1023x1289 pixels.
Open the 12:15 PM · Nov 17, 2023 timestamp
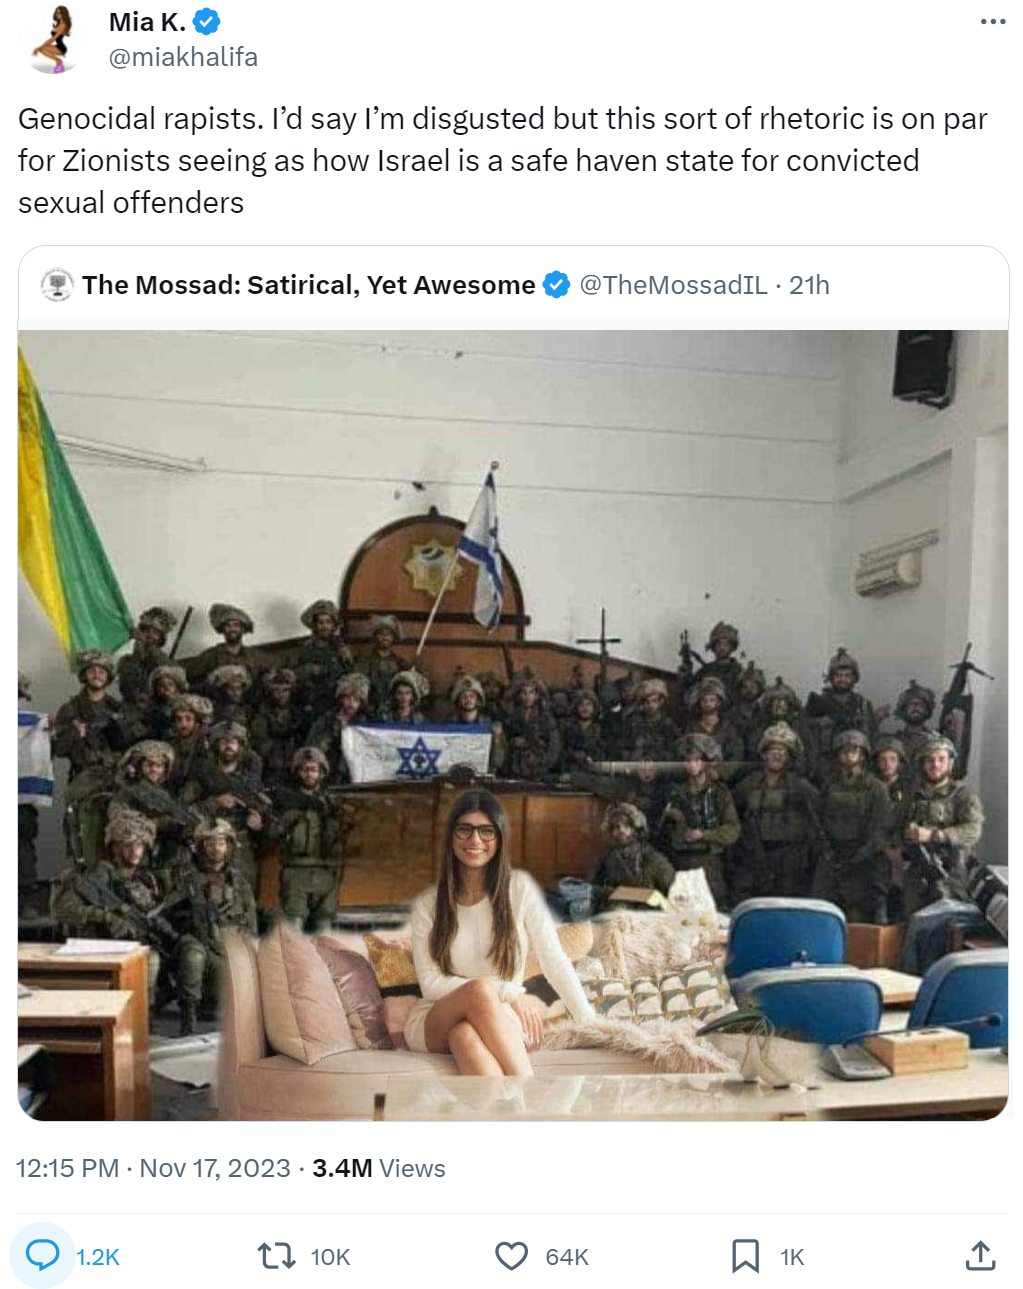(153, 1168)
